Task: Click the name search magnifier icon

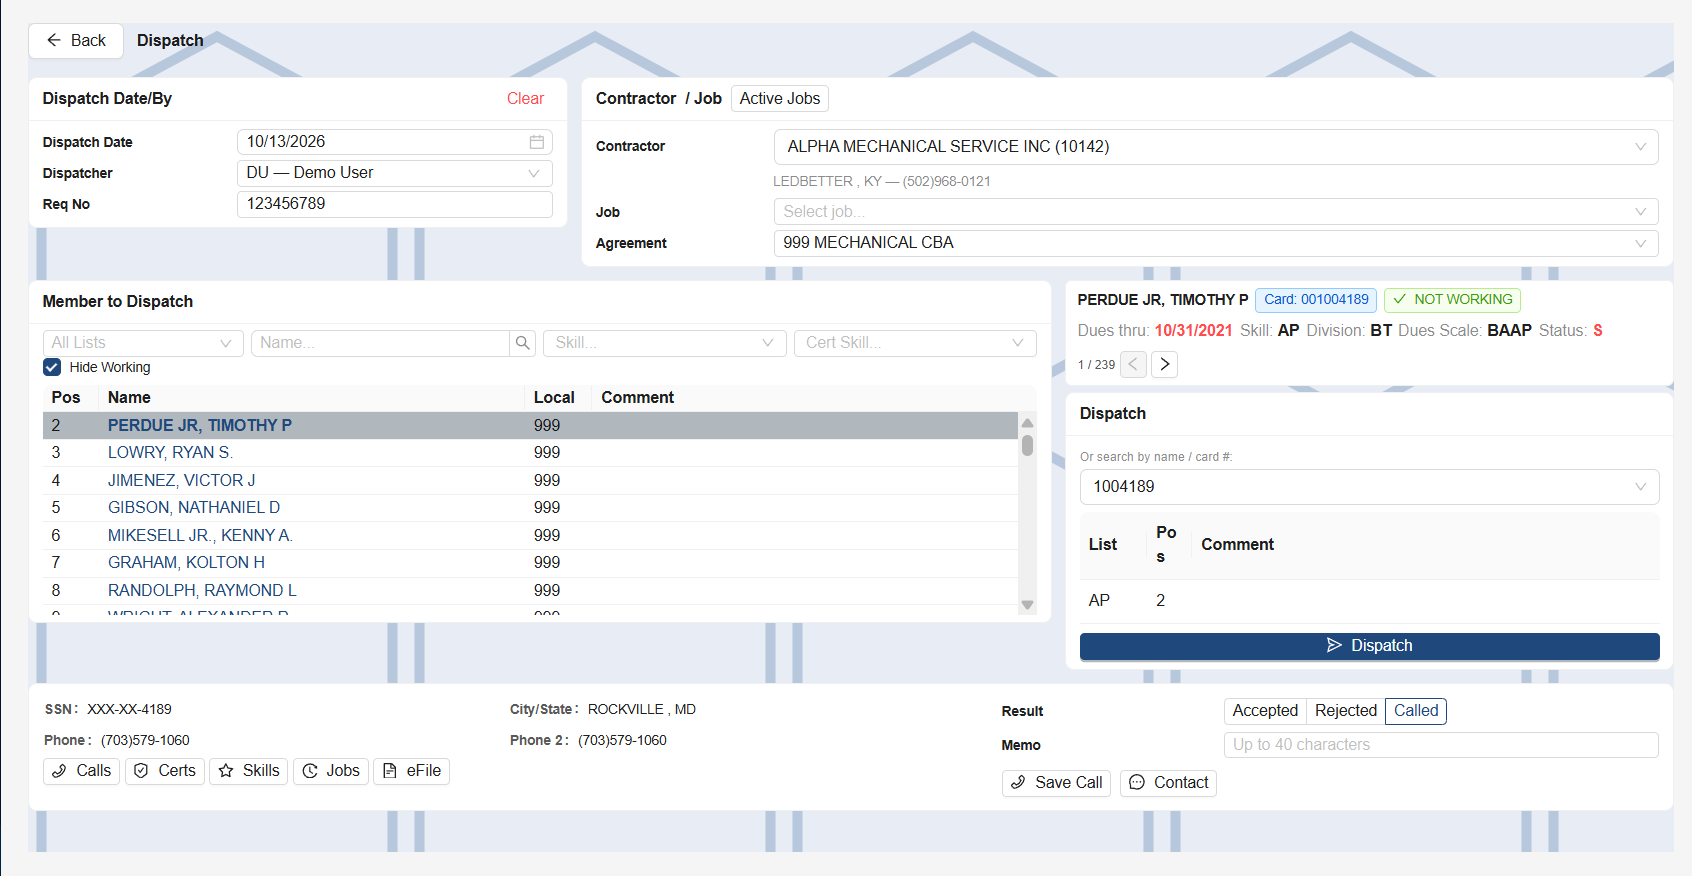Action: coord(523,343)
